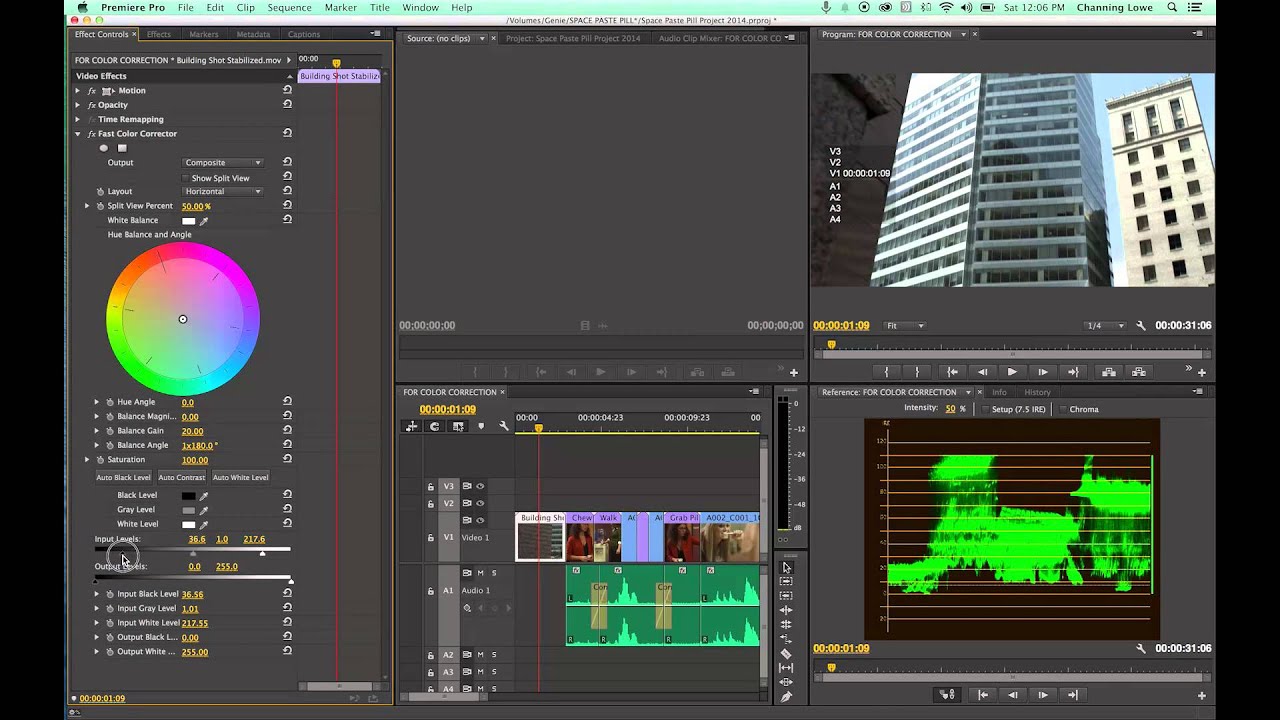The width and height of the screenshot is (1280, 720).
Task: Enable the Setup (7.5 IRE) checkbox
Action: point(983,409)
